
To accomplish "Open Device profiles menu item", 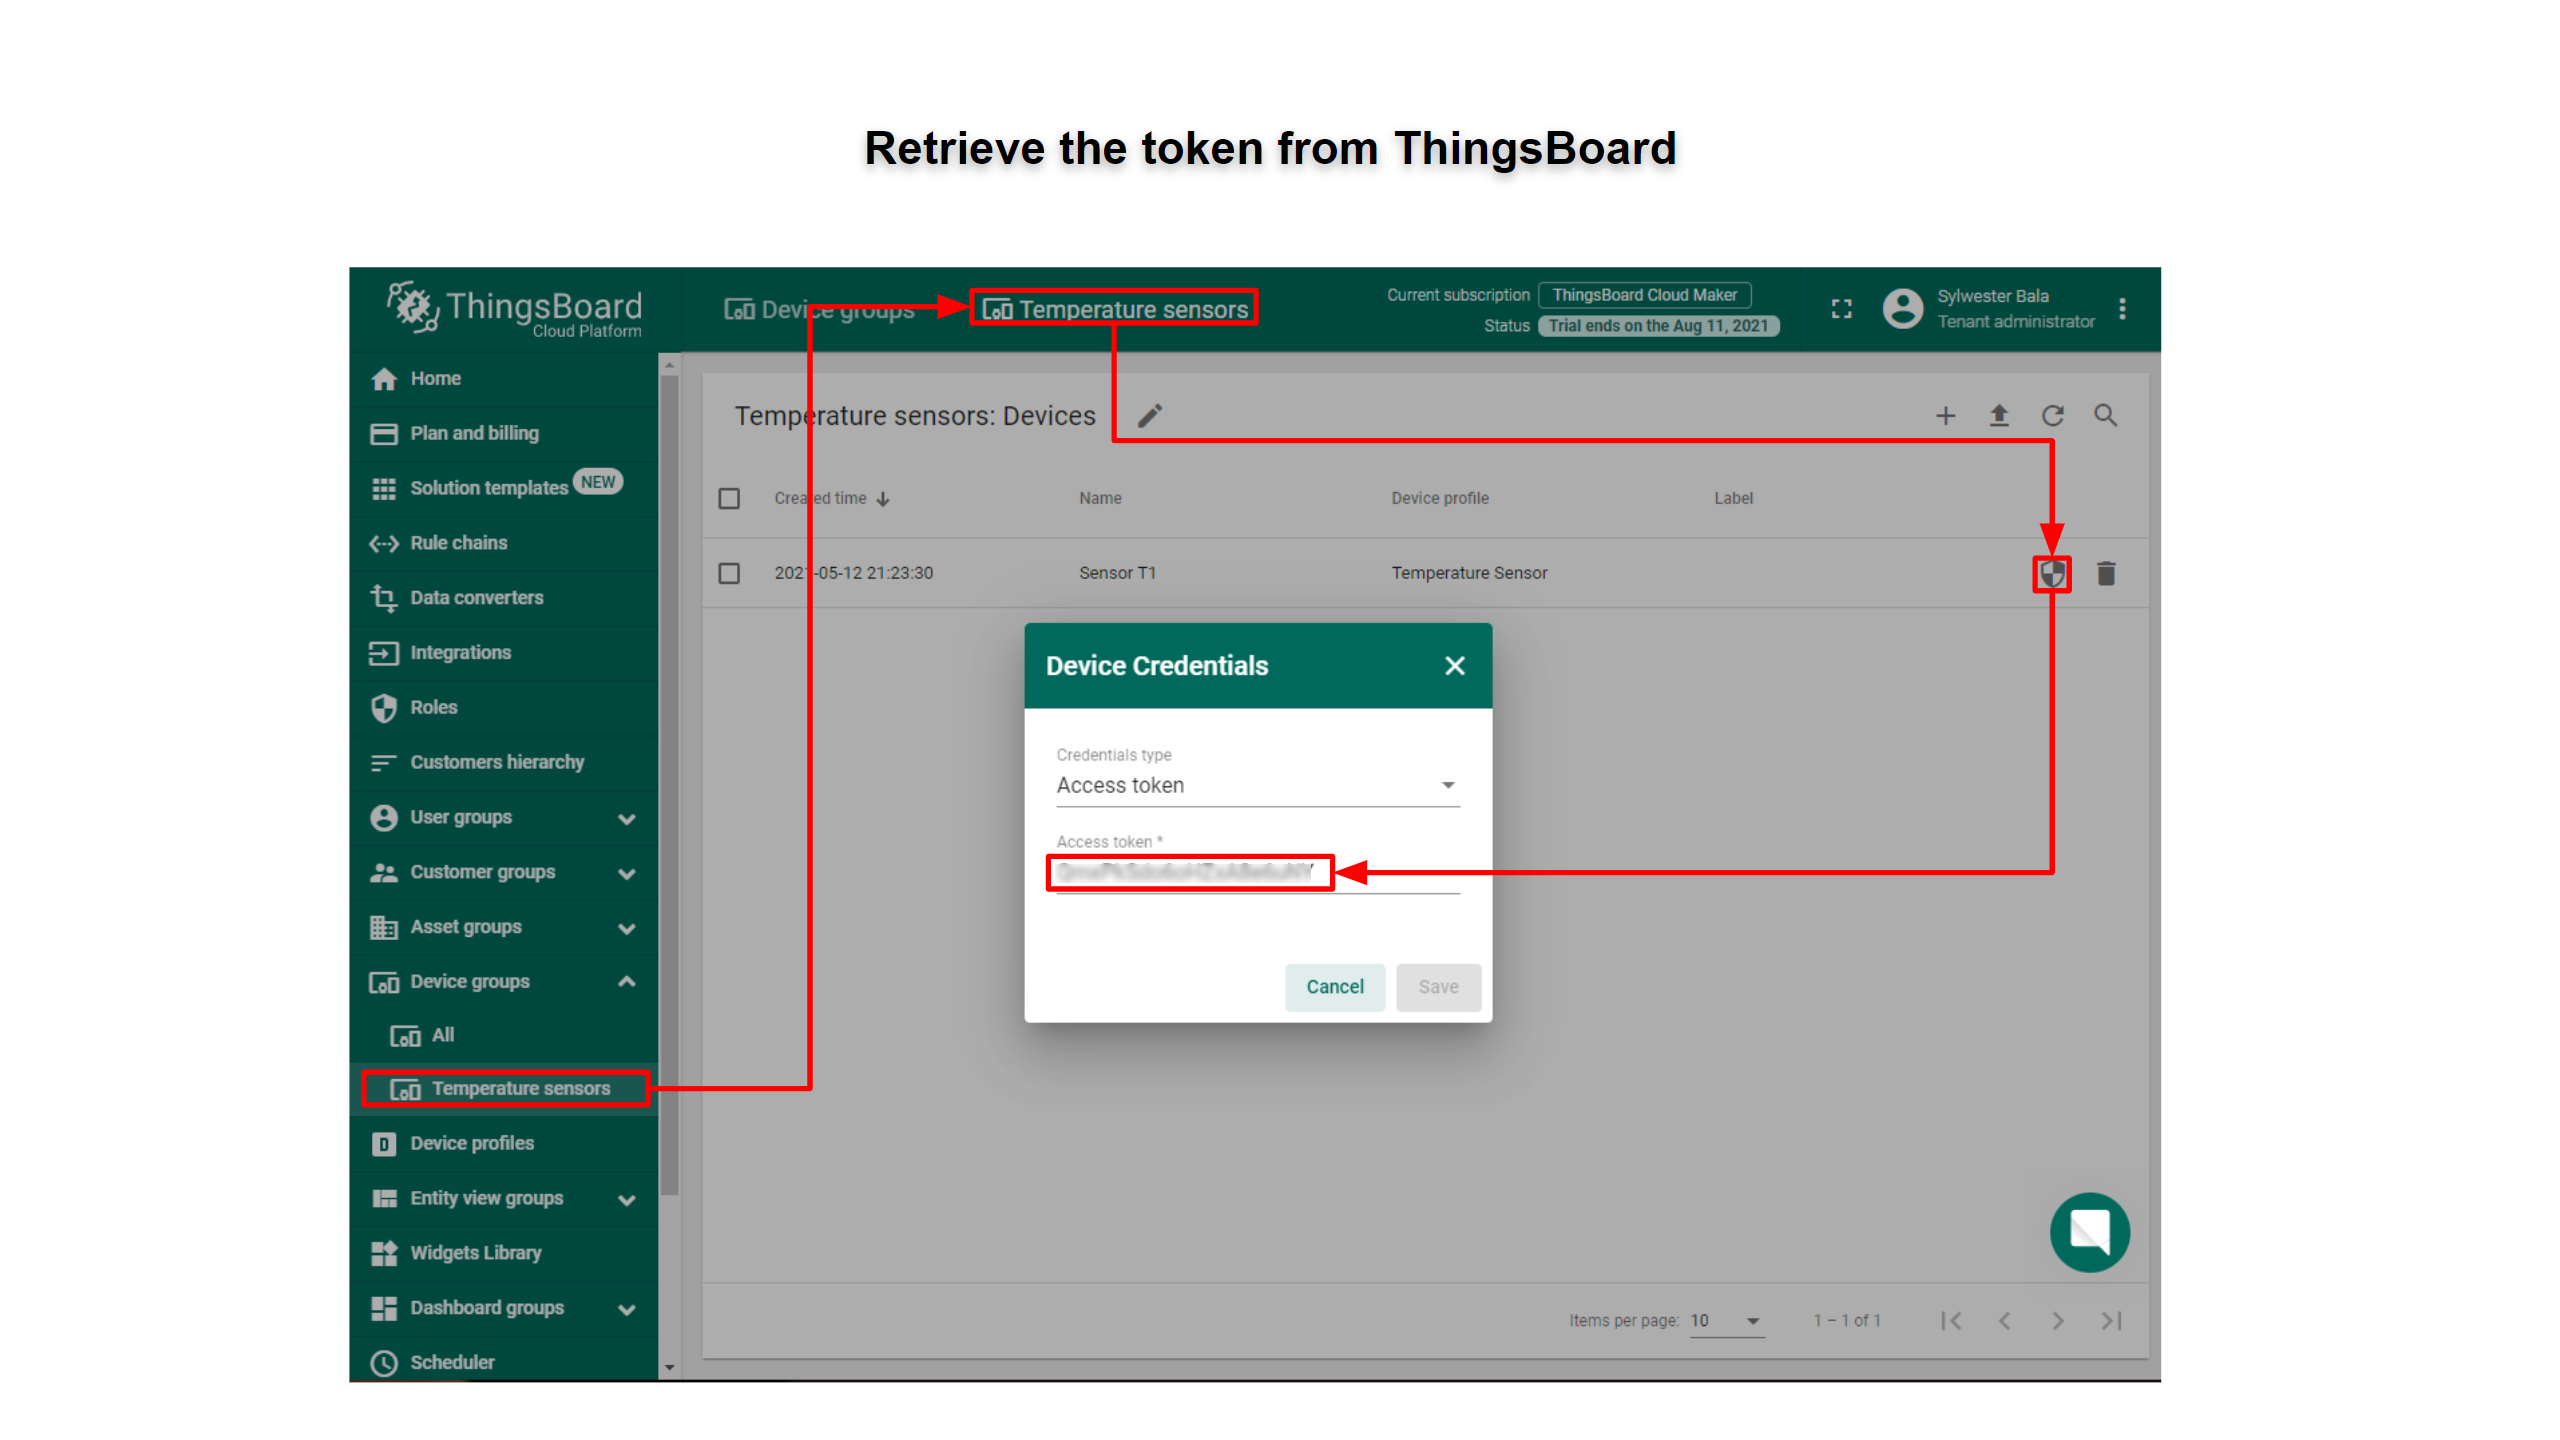I will point(472,1143).
